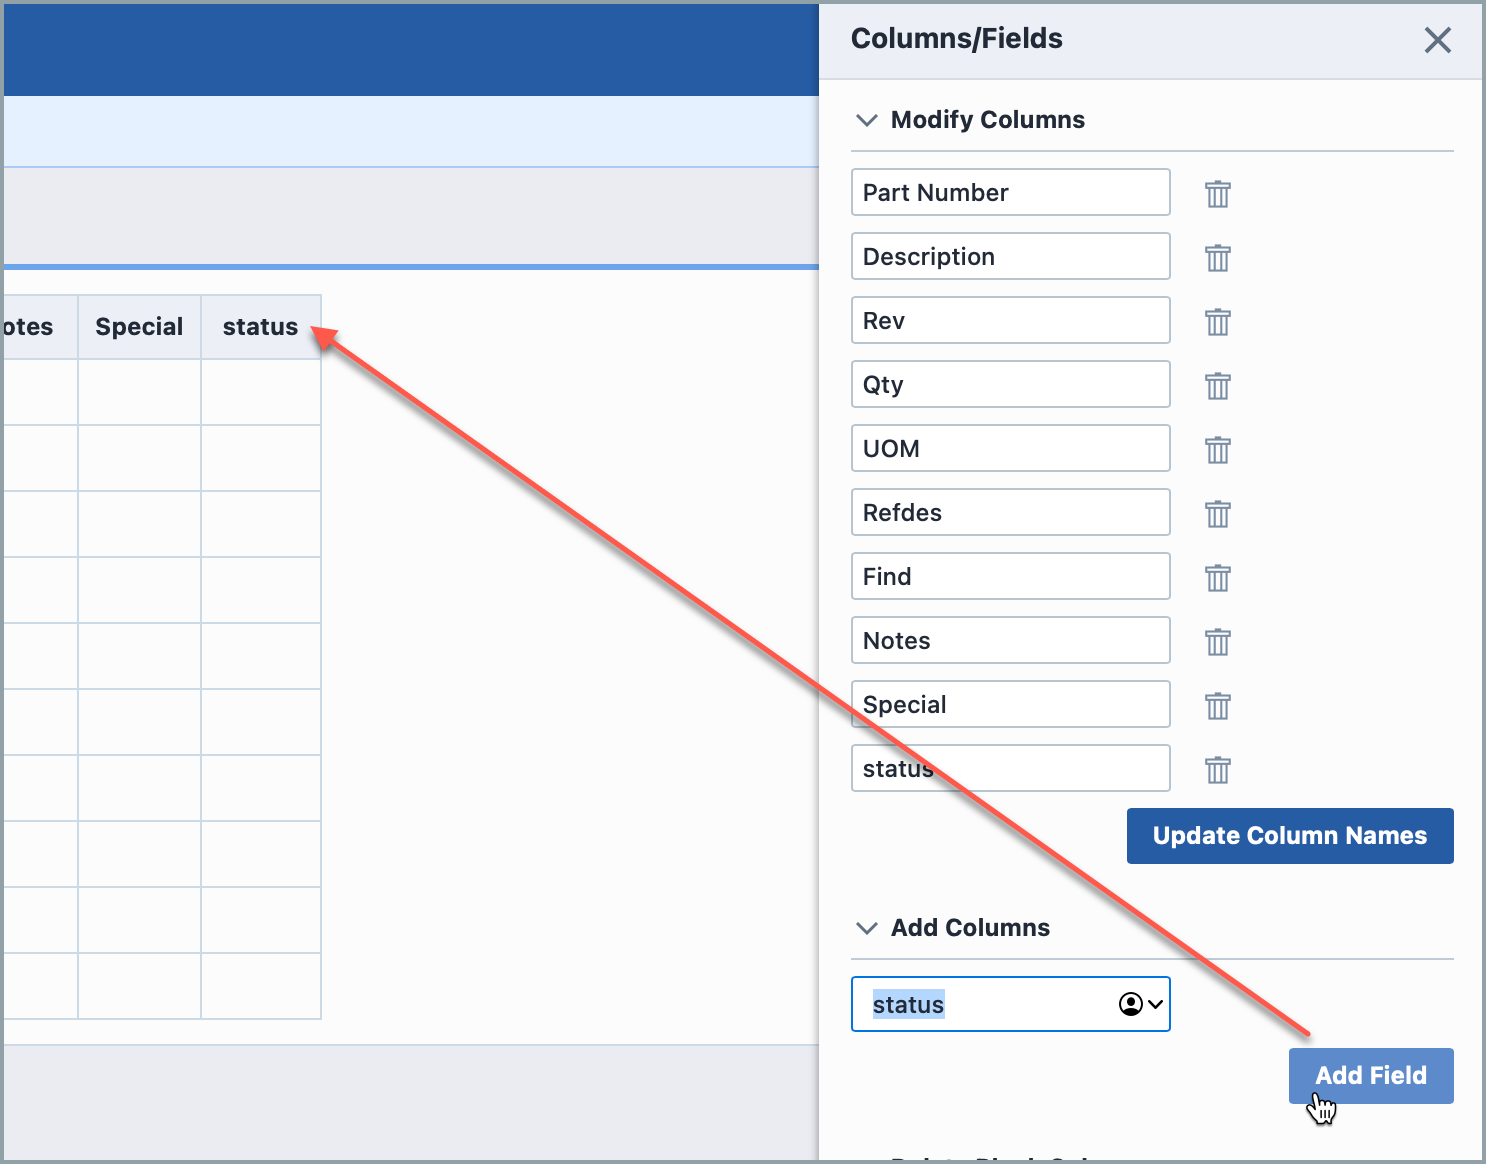
Task: Click the Add Field button
Action: tap(1370, 1075)
